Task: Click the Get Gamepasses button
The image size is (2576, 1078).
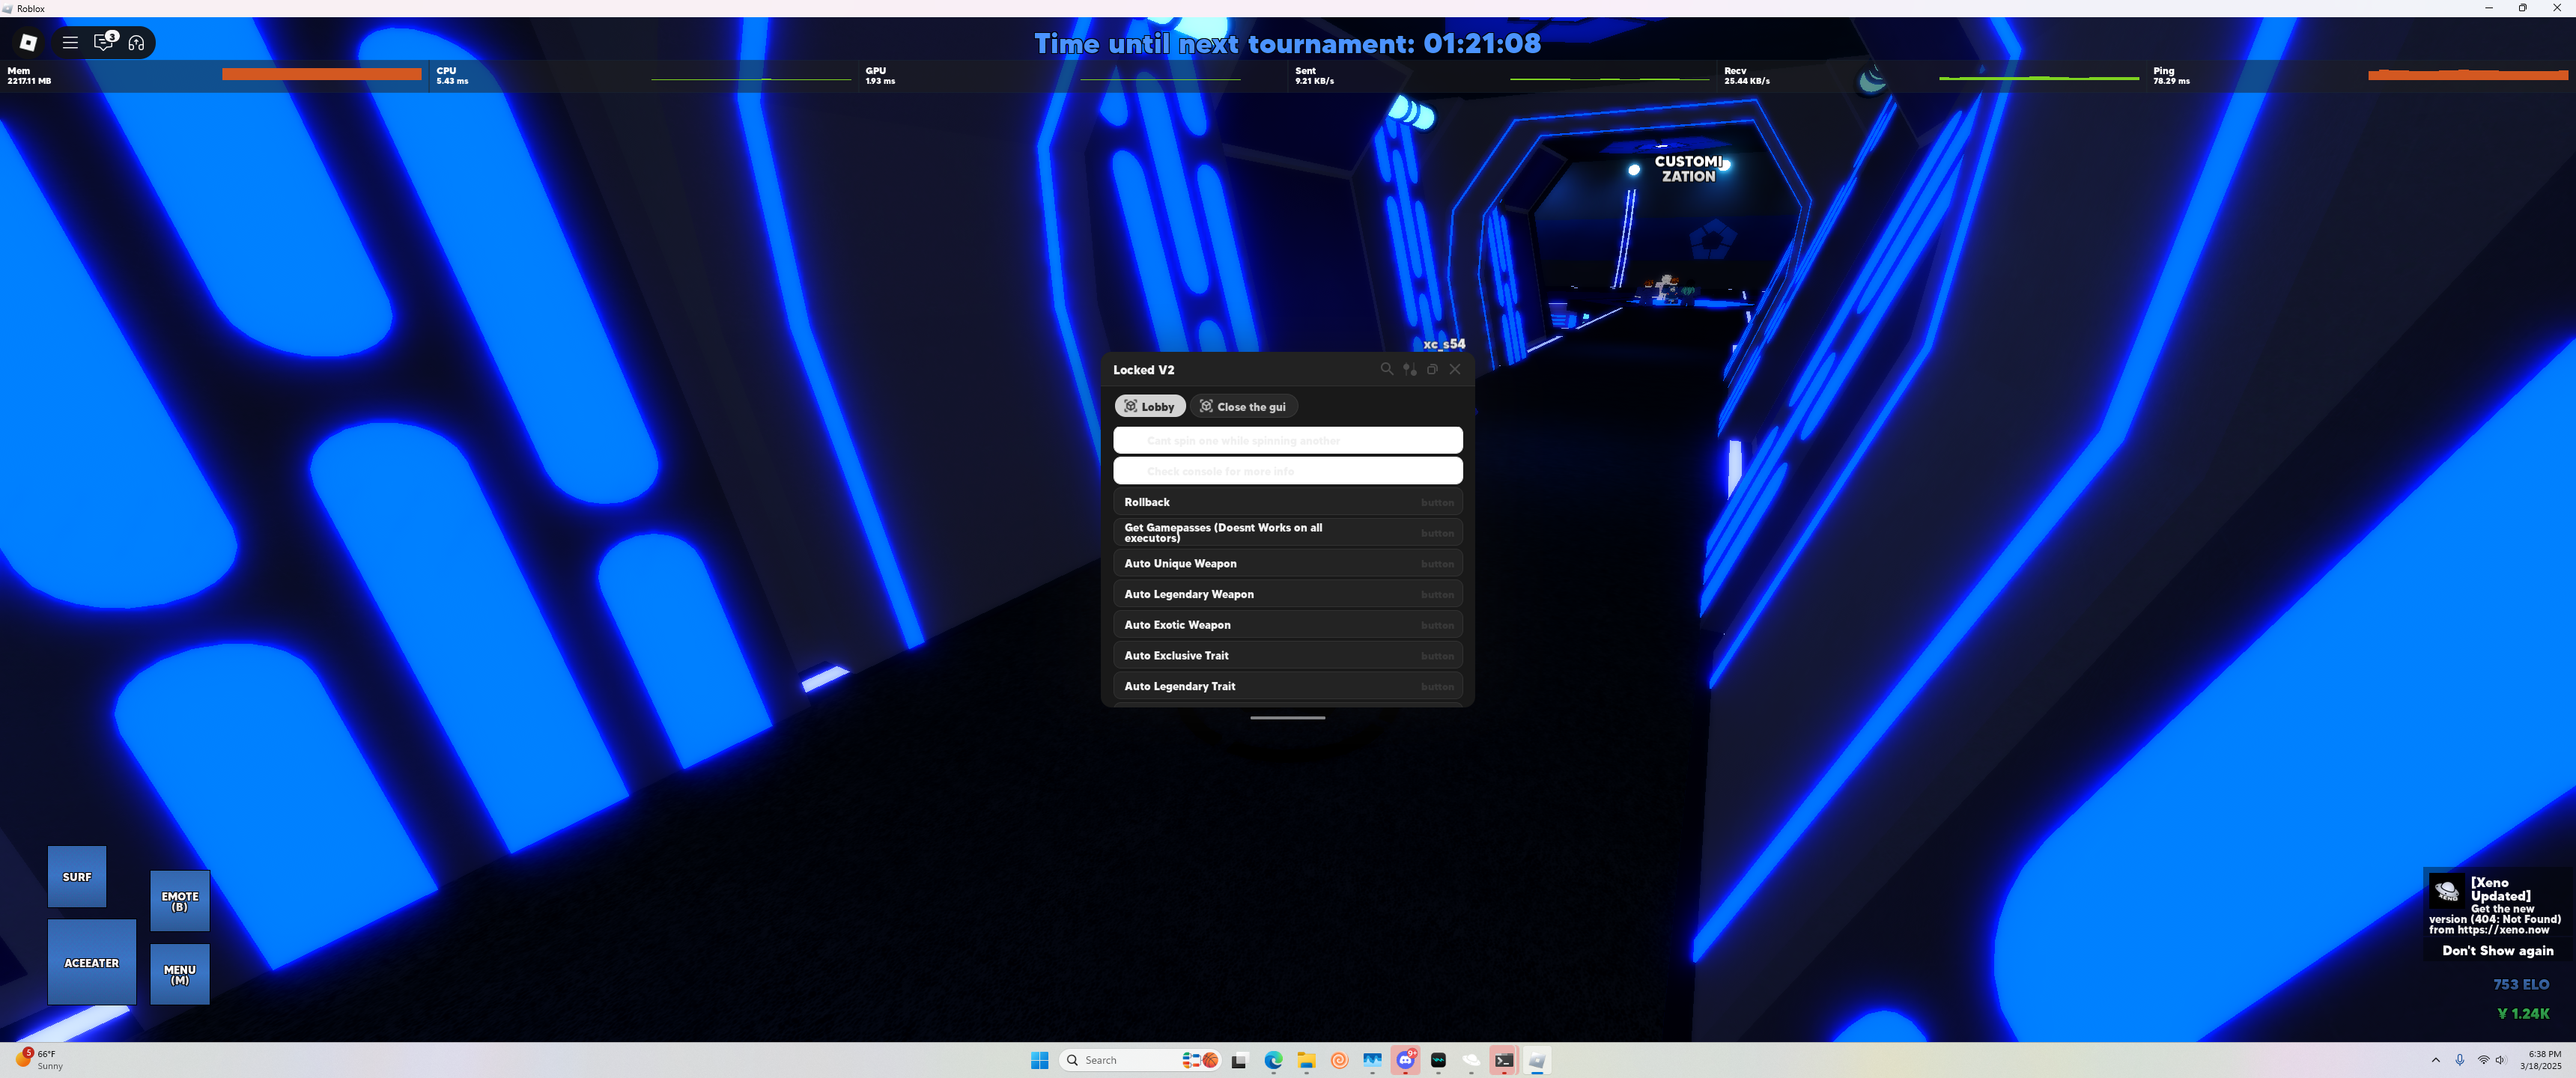Action: (x=1288, y=532)
